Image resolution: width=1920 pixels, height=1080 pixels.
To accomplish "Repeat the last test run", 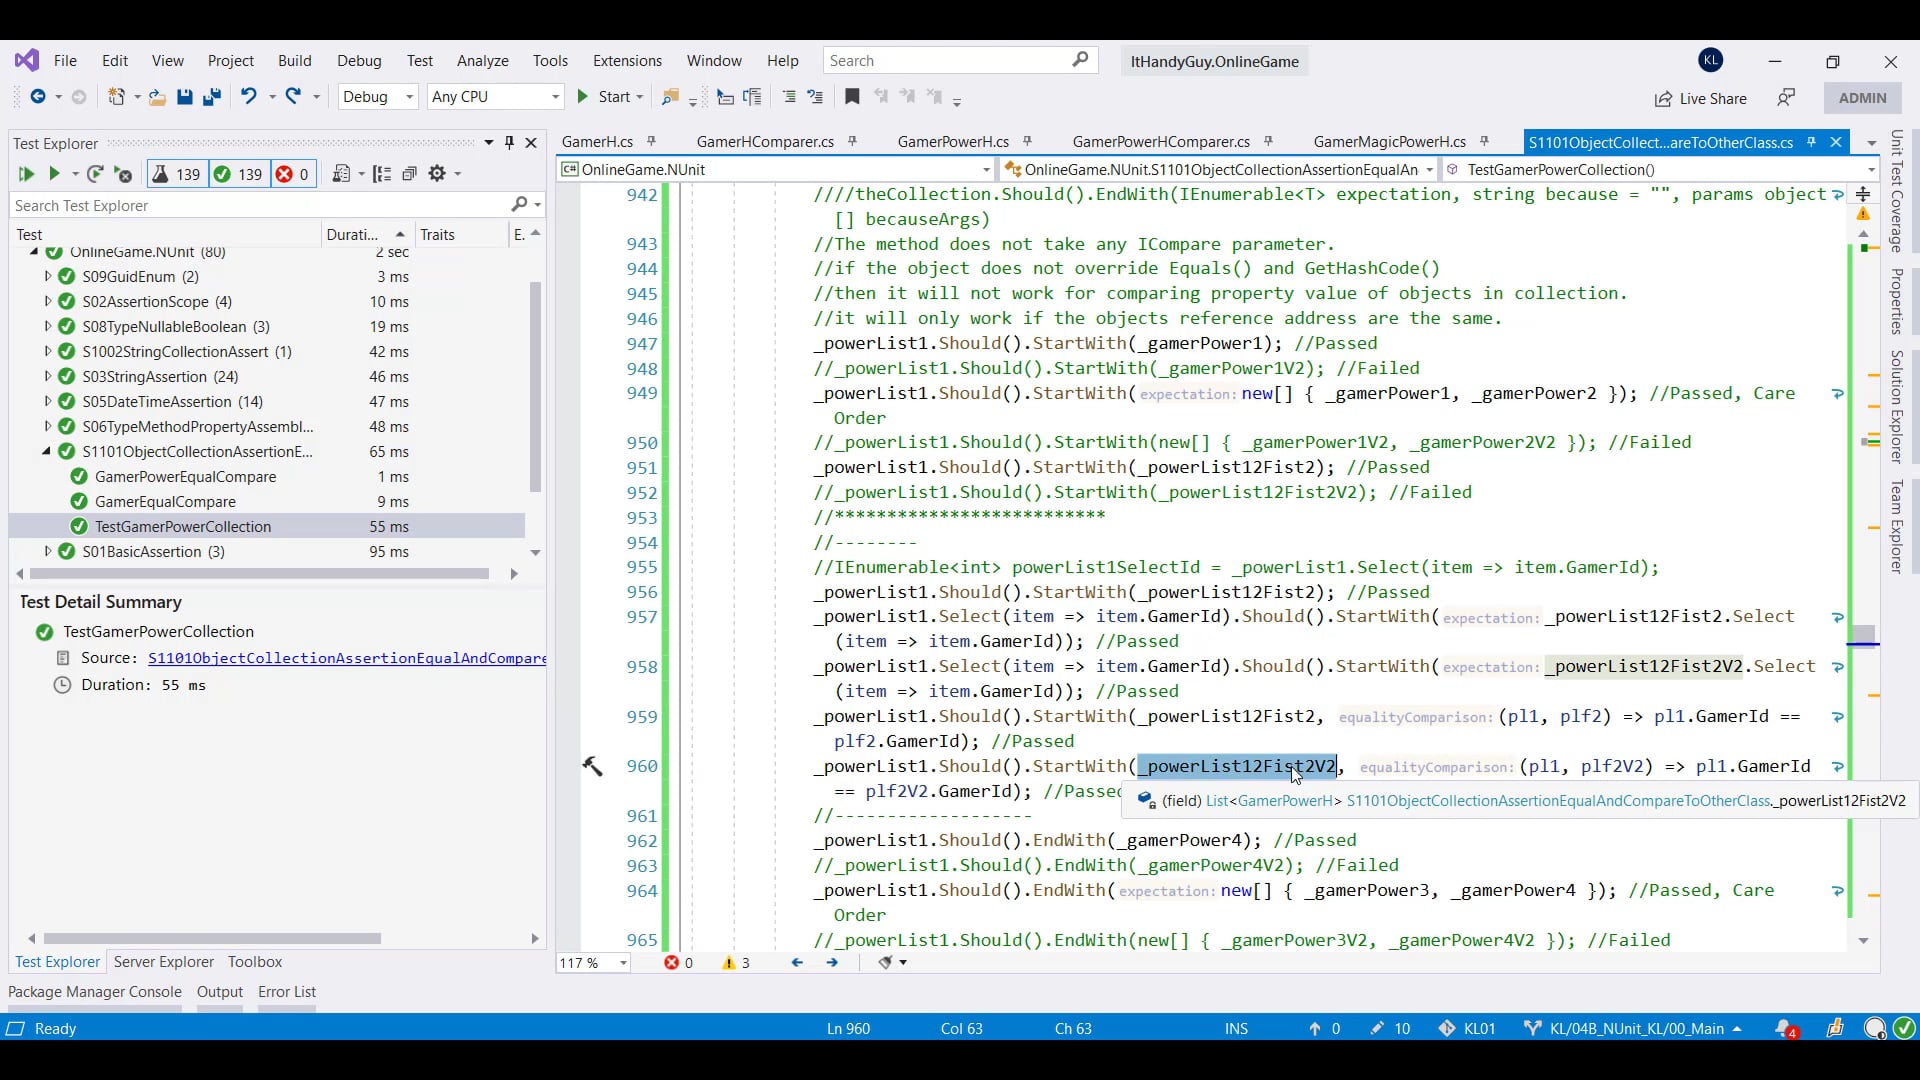I will pyautogui.click(x=95, y=174).
